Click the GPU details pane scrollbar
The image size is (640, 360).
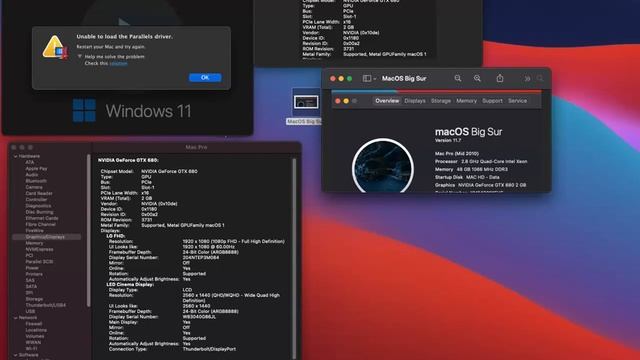[x=294, y=258]
